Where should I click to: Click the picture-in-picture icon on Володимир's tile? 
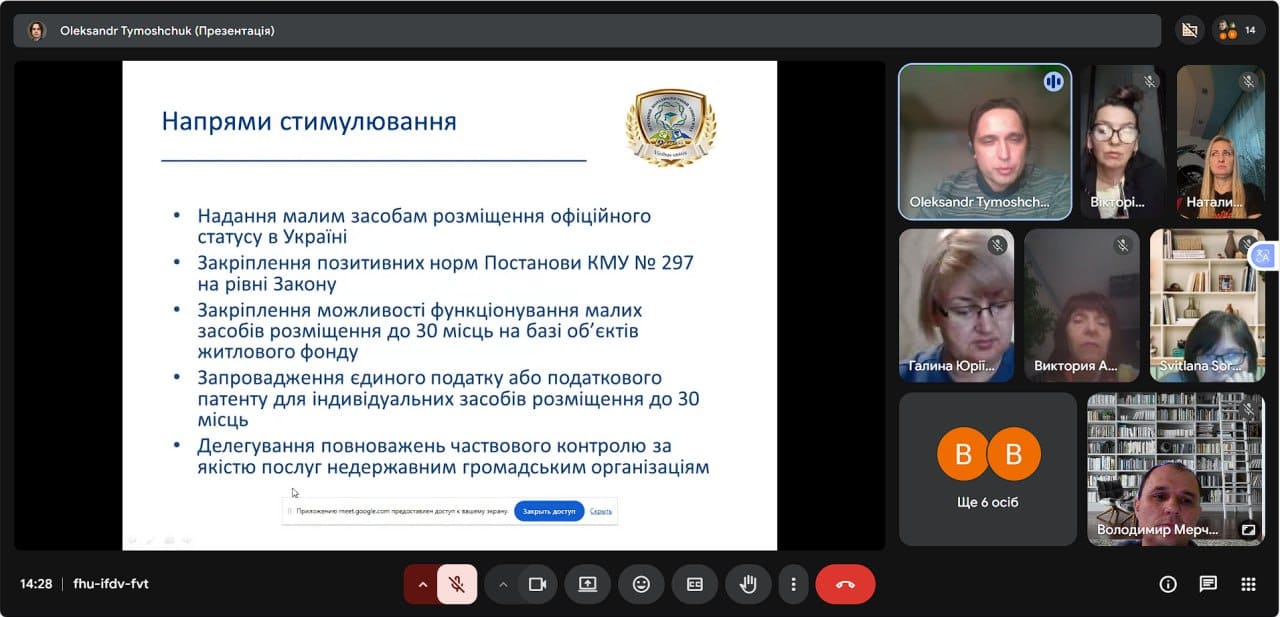point(1248,530)
